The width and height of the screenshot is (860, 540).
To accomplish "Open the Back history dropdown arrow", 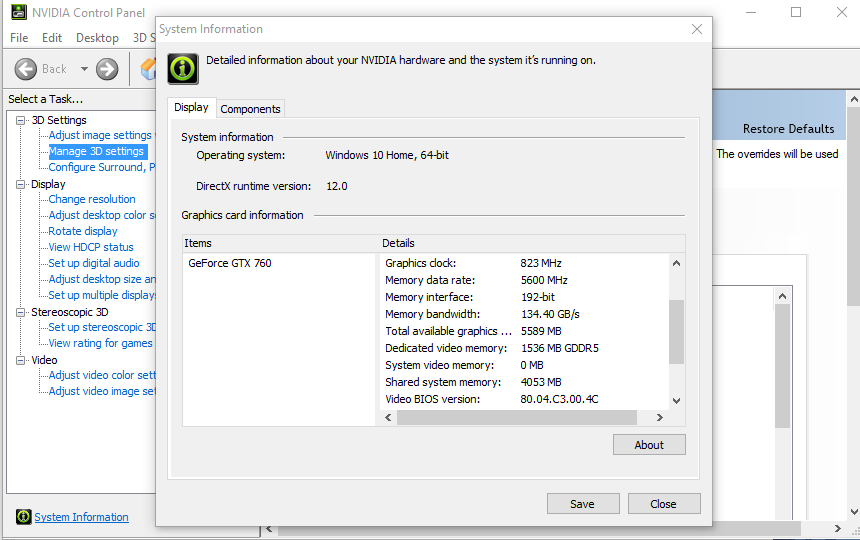I will click(x=84, y=69).
